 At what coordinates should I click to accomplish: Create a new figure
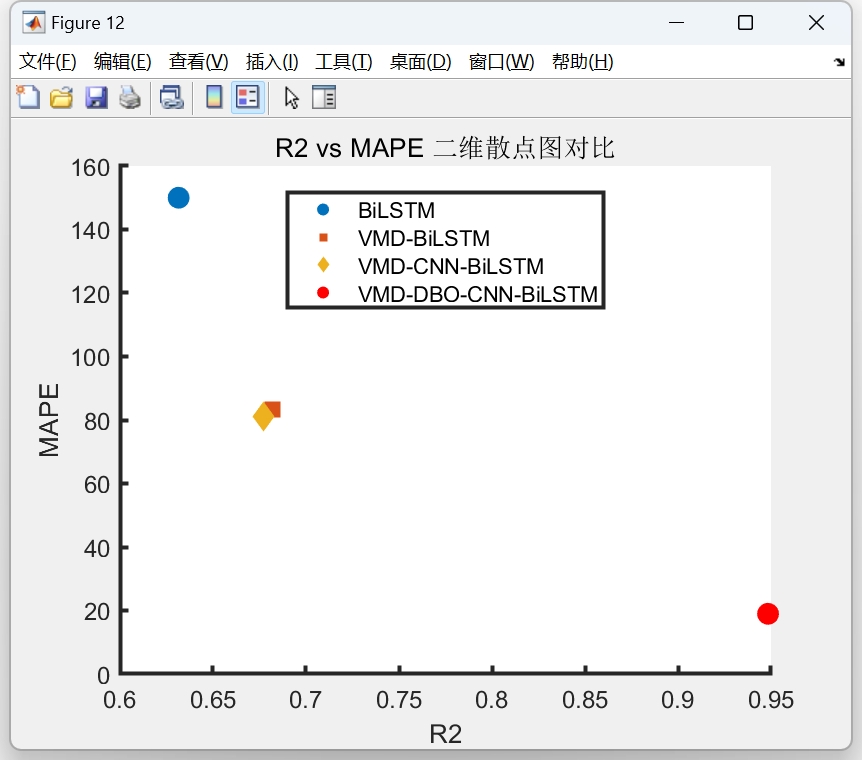(x=27, y=97)
